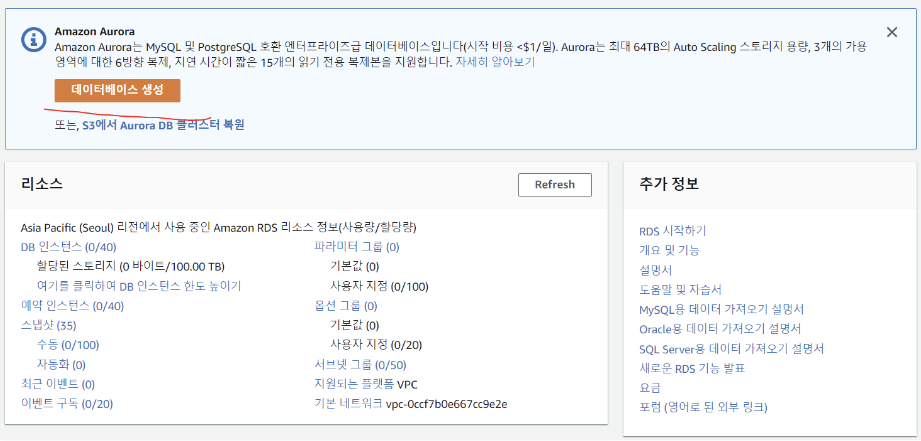The image size is (921, 441).
Task: Open 파라미터 그룹 (0) link
Action: pos(357,247)
